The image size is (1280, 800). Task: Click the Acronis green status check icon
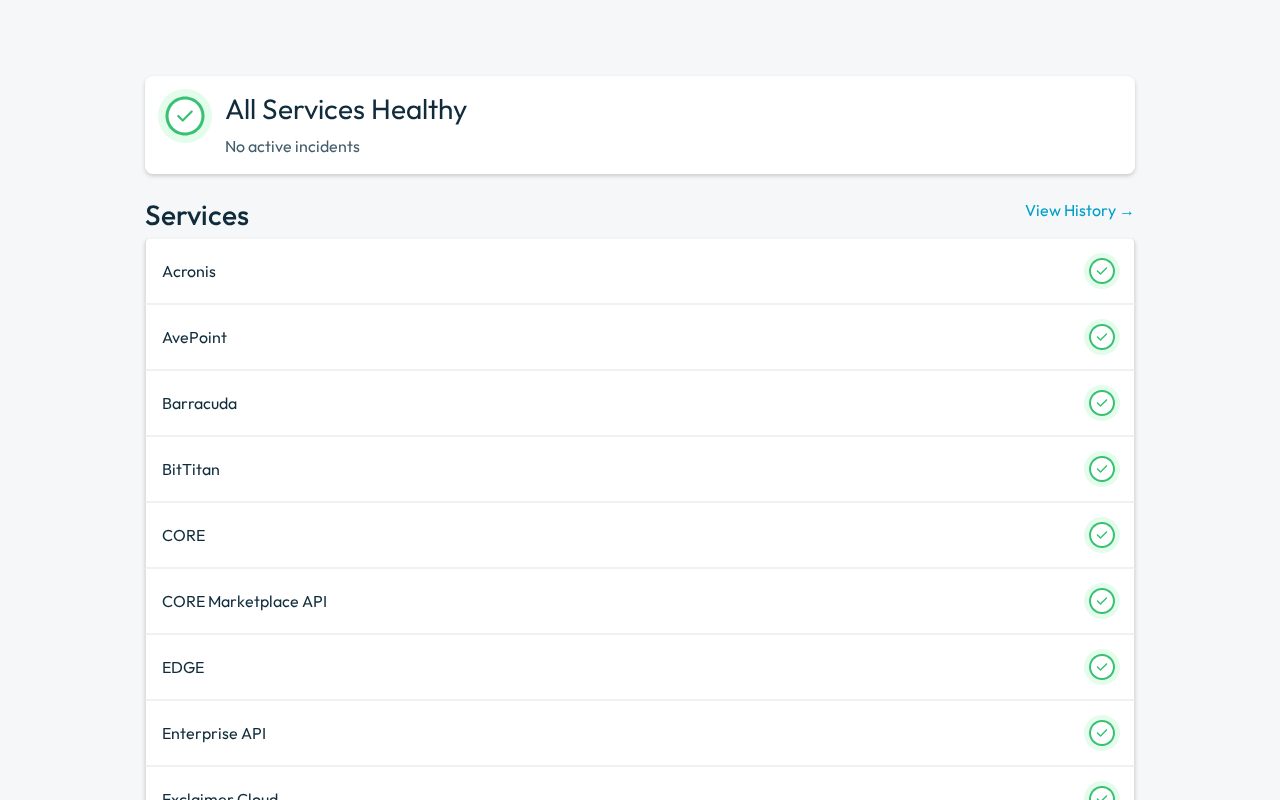[1102, 271]
